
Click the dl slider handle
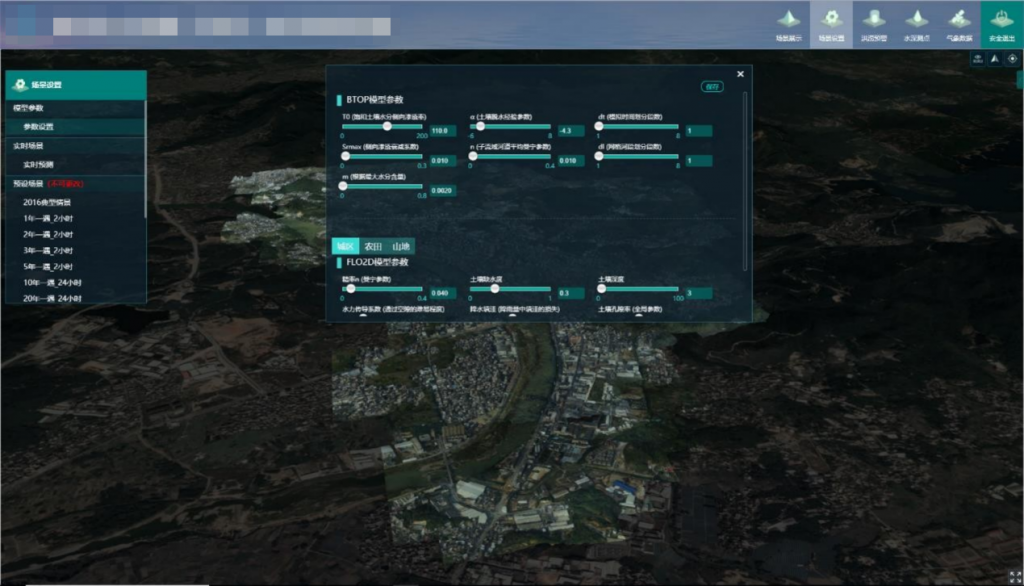coord(599,156)
